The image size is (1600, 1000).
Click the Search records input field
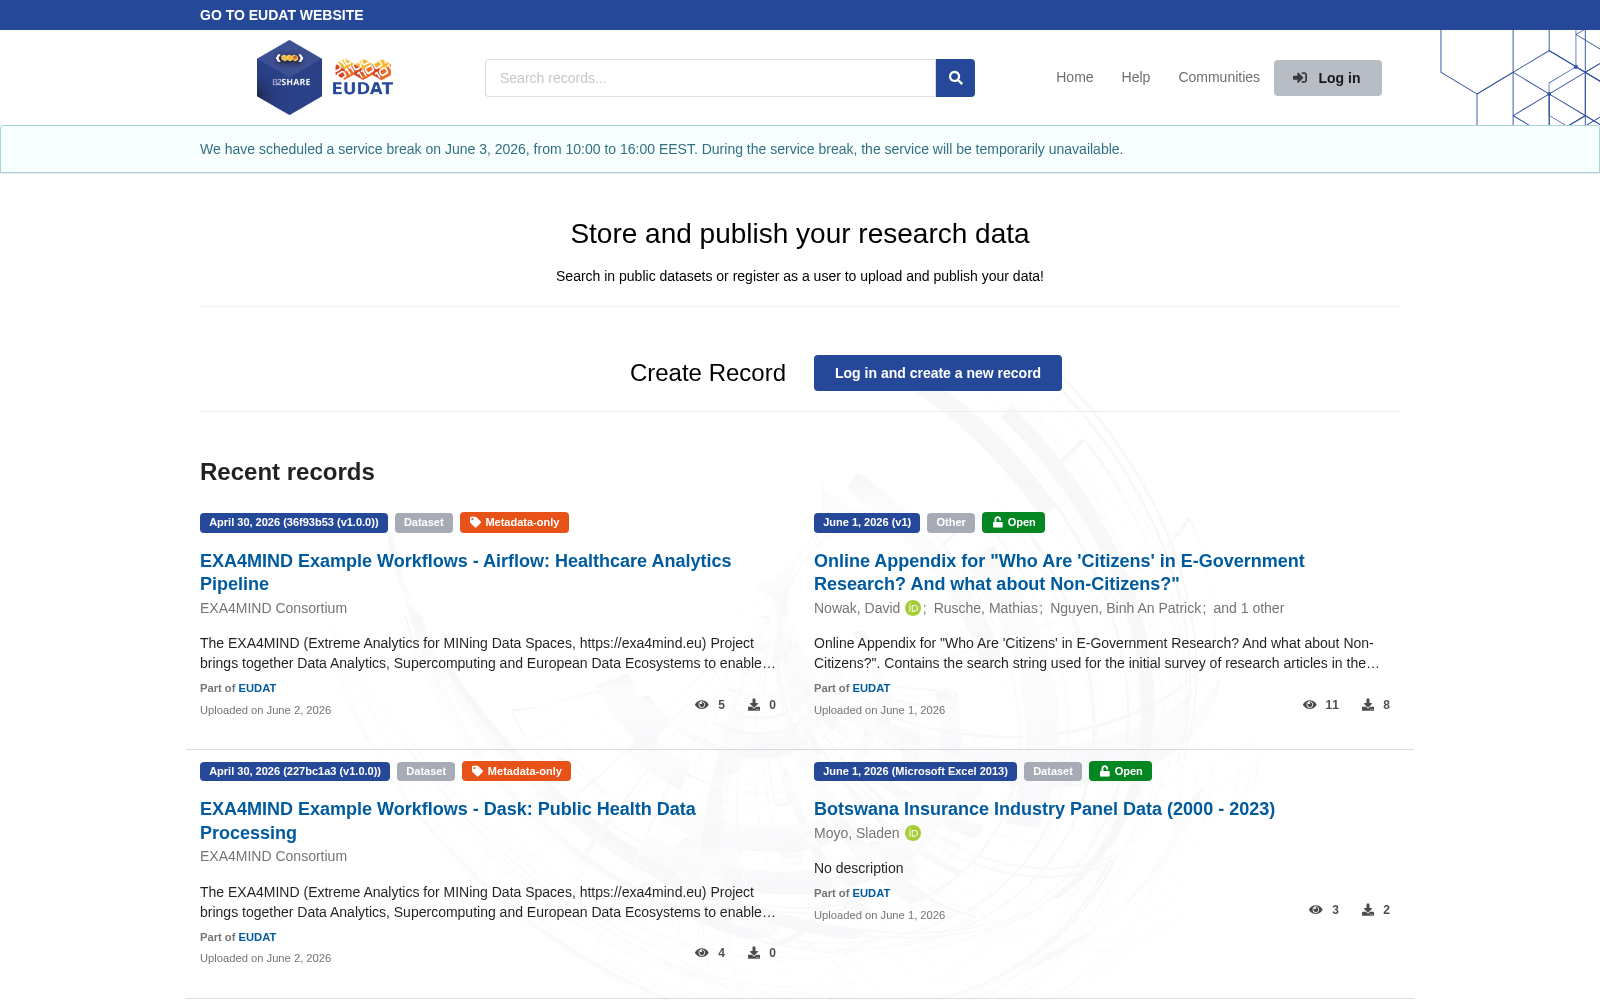pyautogui.click(x=710, y=78)
